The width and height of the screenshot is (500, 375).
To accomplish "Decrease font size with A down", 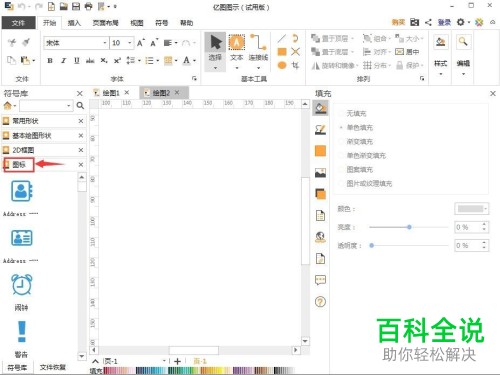I will pyautogui.click(x=154, y=43).
